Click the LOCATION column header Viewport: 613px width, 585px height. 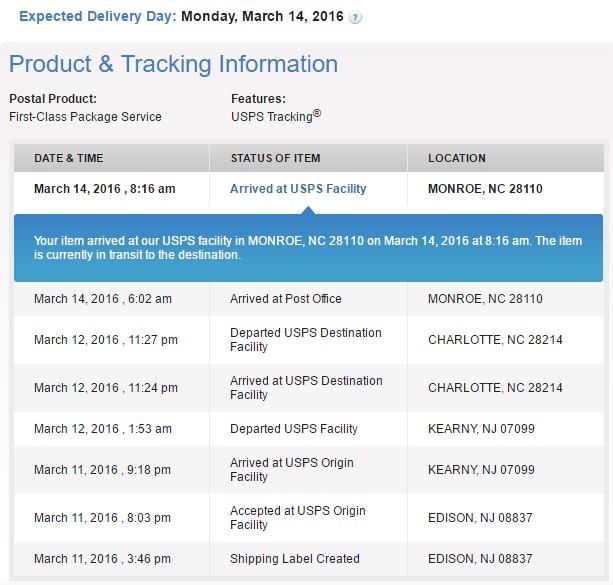457,158
